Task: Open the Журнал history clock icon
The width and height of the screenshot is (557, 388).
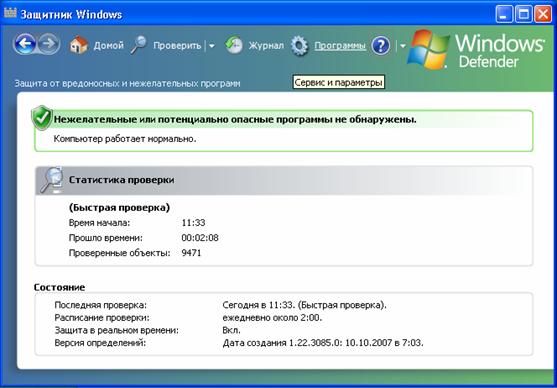Action: [x=234, y=45]
